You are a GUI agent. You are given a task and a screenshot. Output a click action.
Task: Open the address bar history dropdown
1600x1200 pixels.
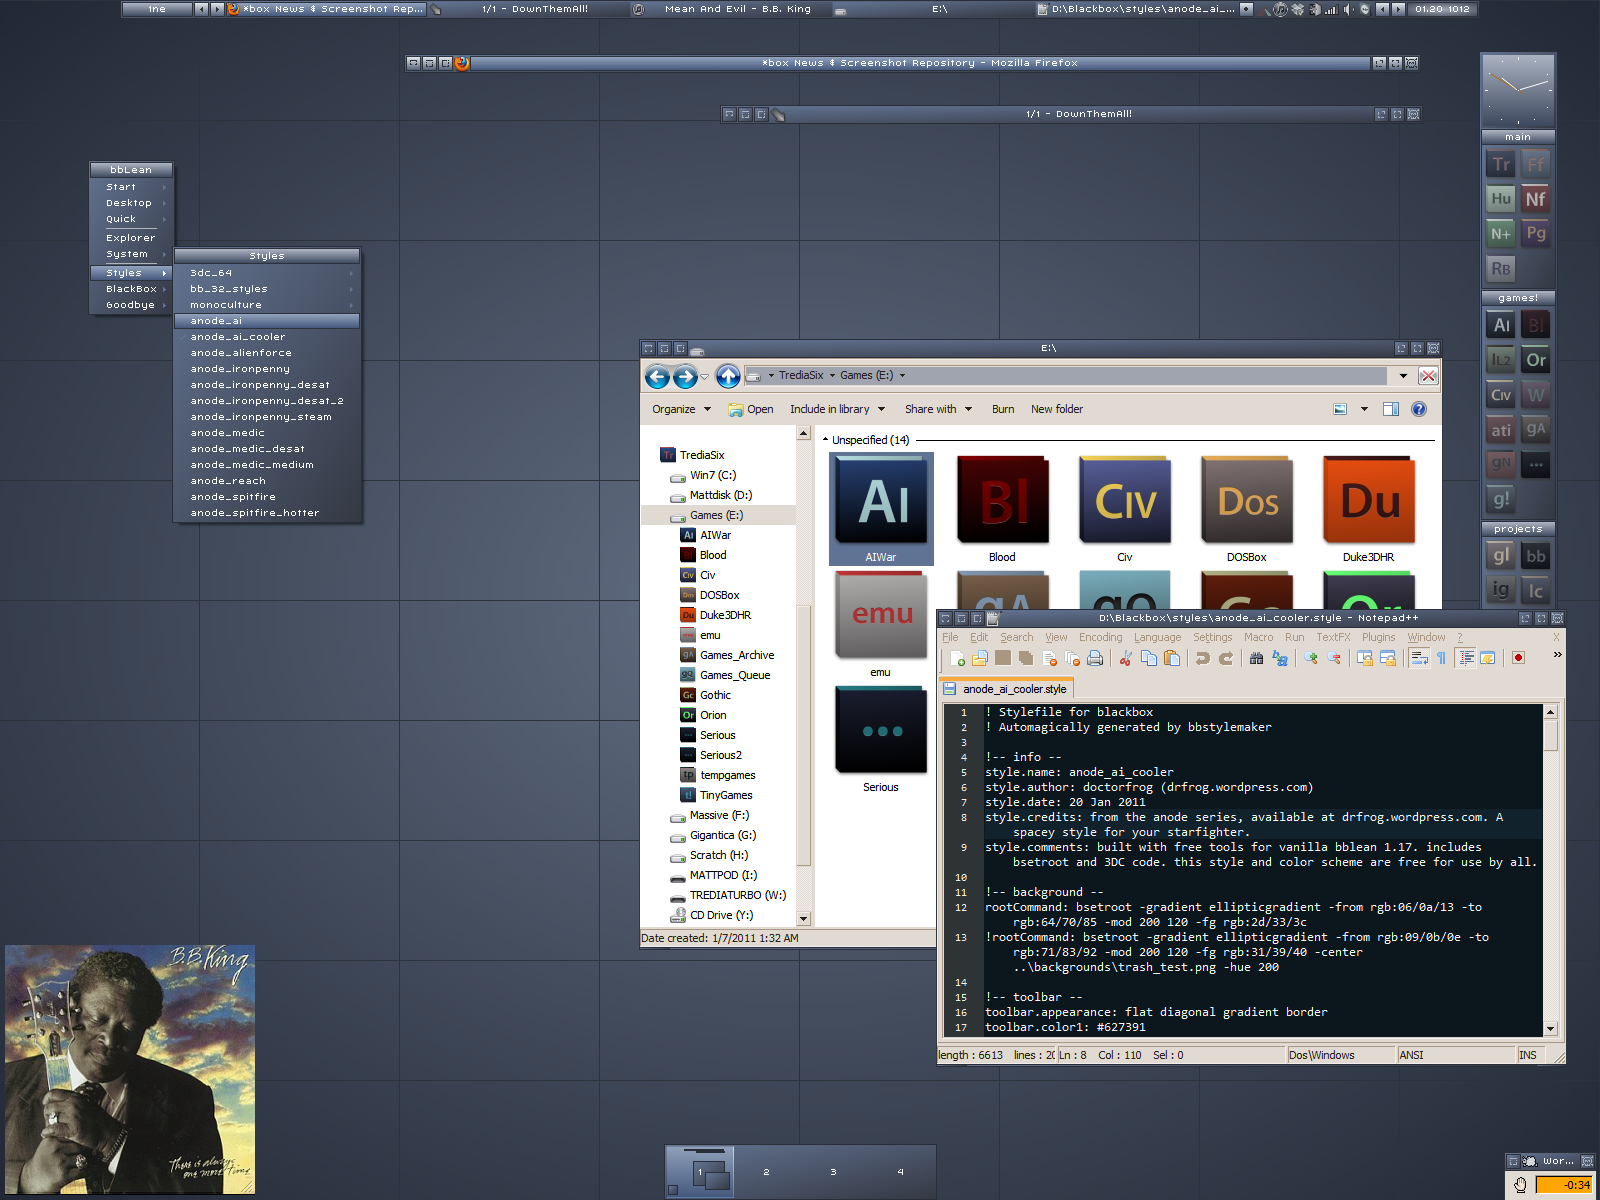[1403, 376]
